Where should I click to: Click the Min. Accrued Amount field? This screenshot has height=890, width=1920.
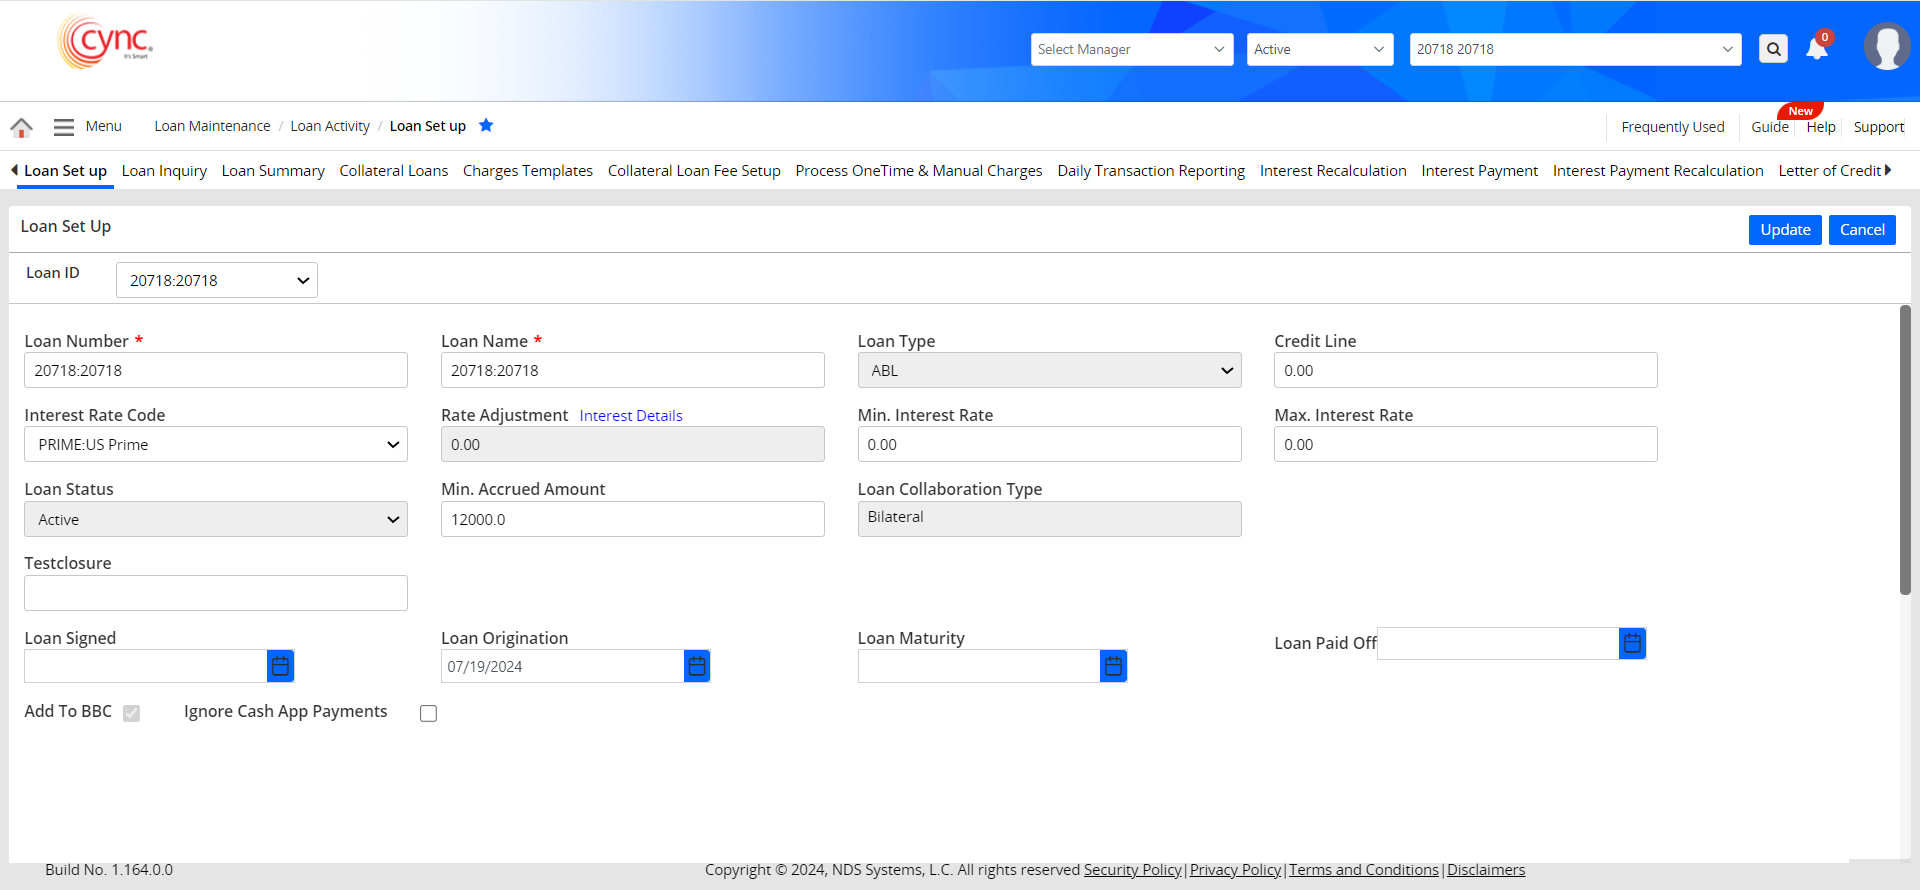point(632,519)
